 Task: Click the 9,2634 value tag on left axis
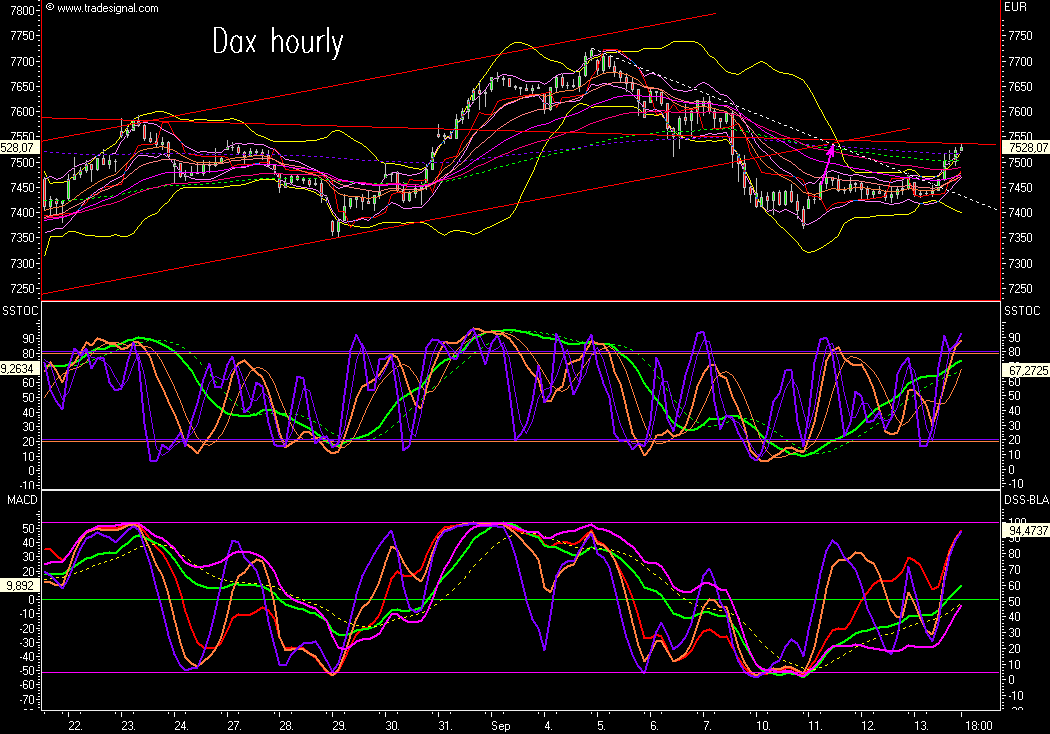[20, 368]
